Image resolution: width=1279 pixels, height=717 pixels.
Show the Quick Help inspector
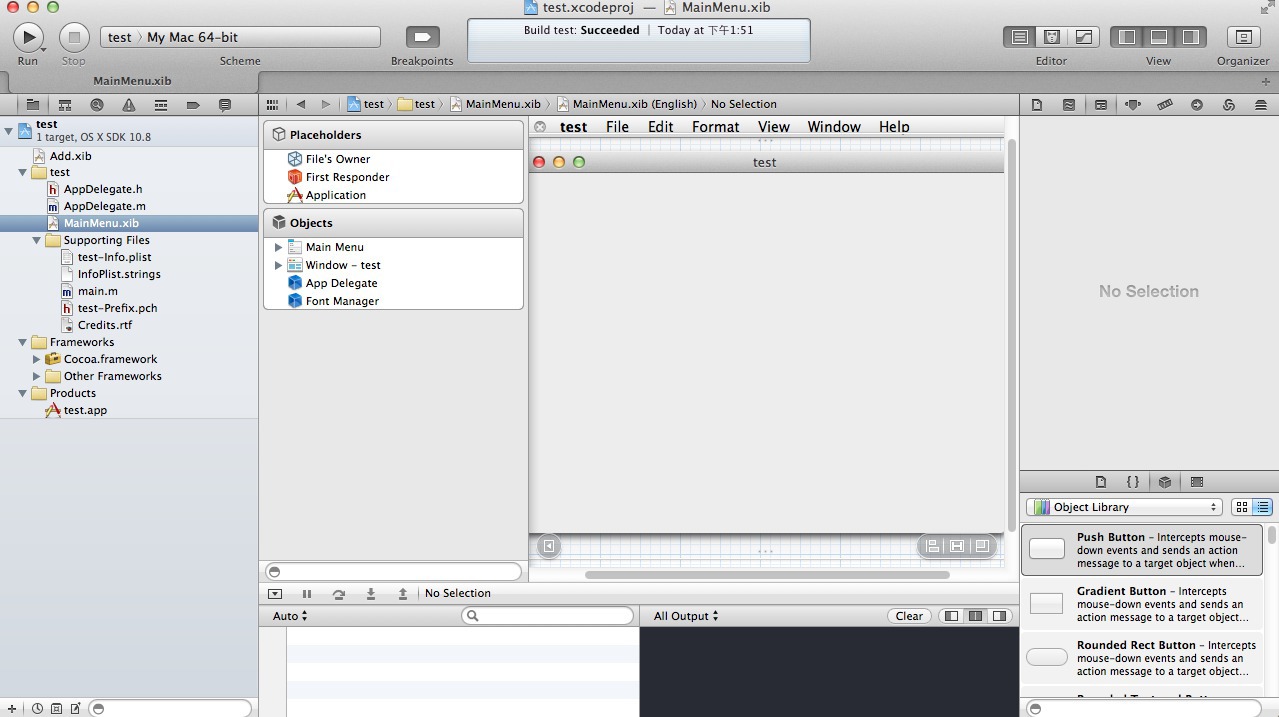tap(1069, 104)
